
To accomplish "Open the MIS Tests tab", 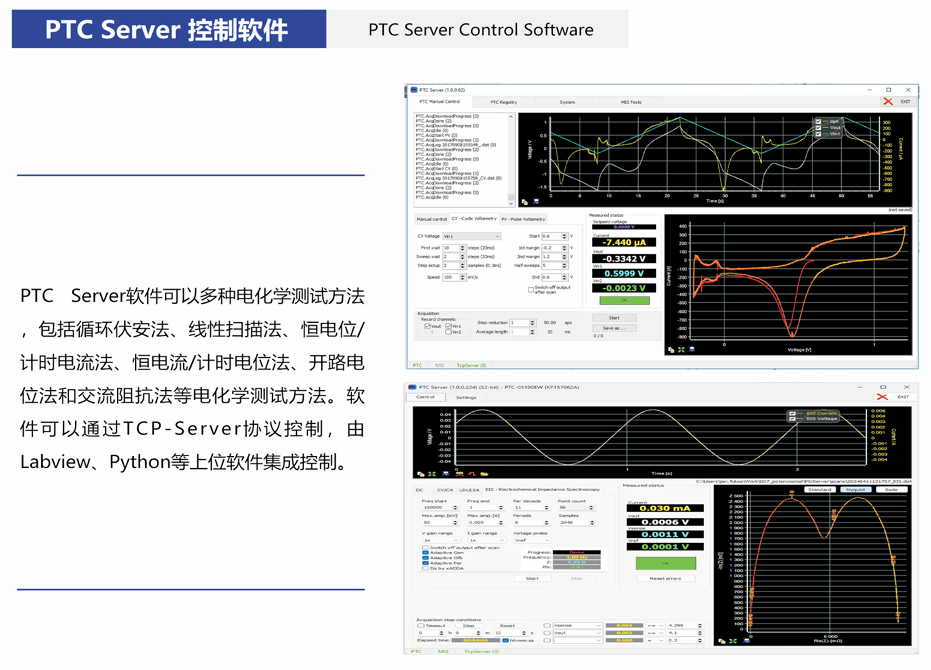I will tap(631, 102).
